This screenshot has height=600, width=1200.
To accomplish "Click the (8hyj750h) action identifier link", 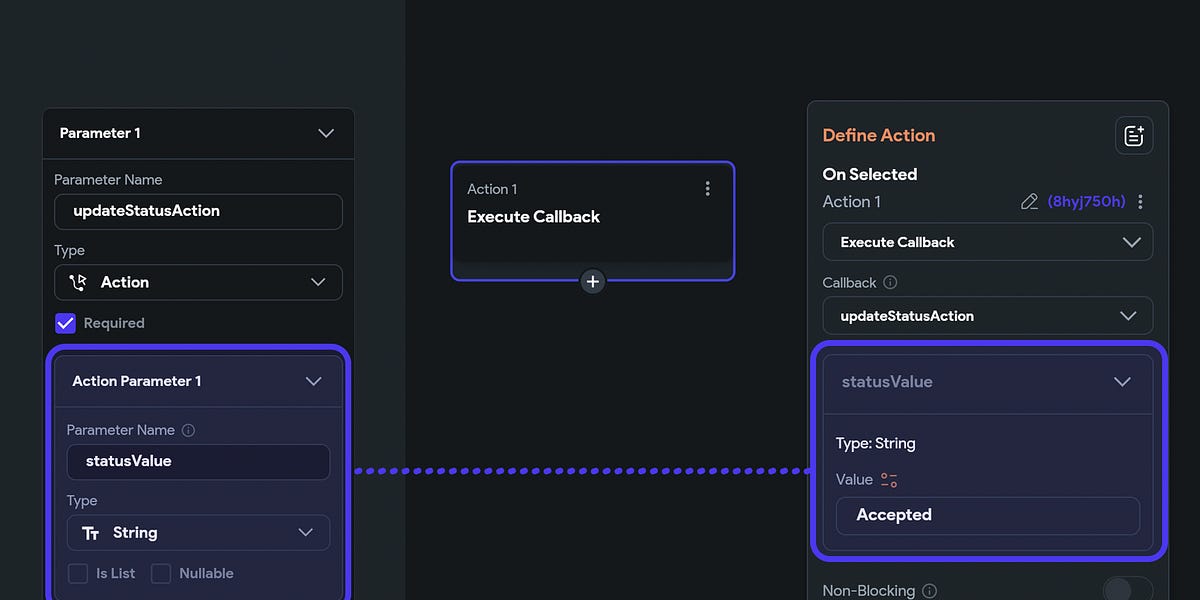I will 1087,201.
